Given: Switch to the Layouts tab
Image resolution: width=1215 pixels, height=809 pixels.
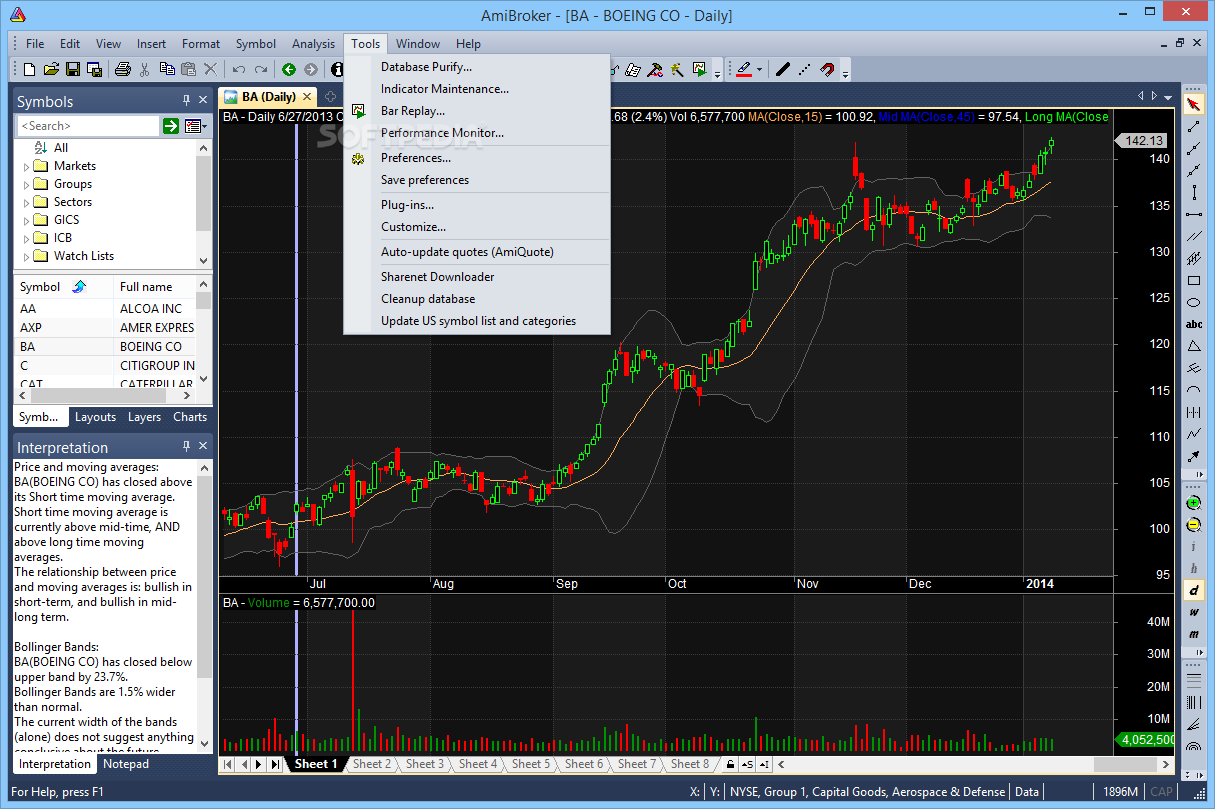Looking at the screenshot, I should coord(95,417).
